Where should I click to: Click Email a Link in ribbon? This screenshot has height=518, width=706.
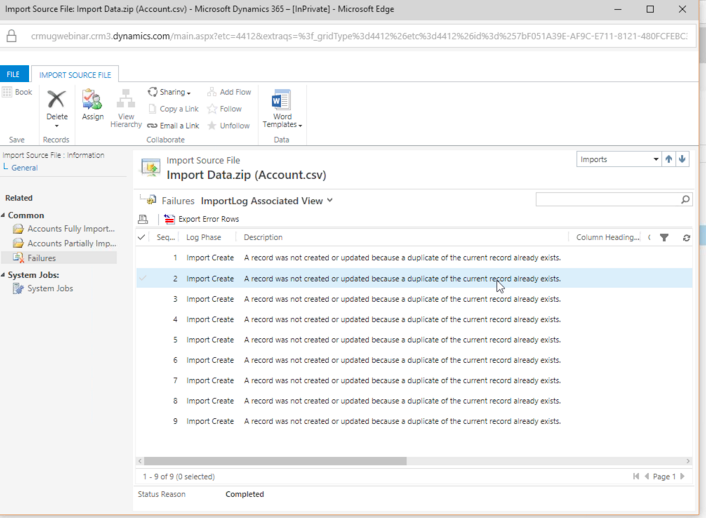(173, 126)
